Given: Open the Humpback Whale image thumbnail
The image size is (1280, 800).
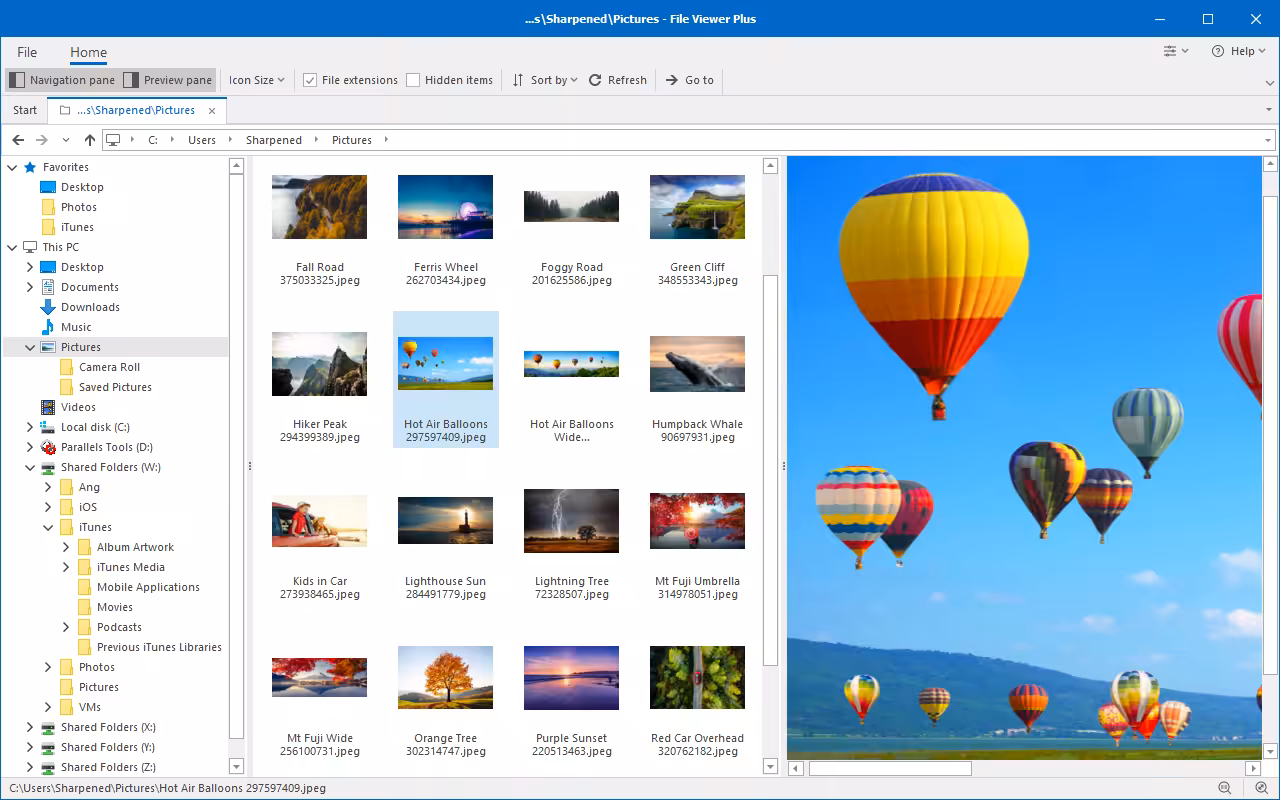Looking at the screenshot, I should point(697,364).
